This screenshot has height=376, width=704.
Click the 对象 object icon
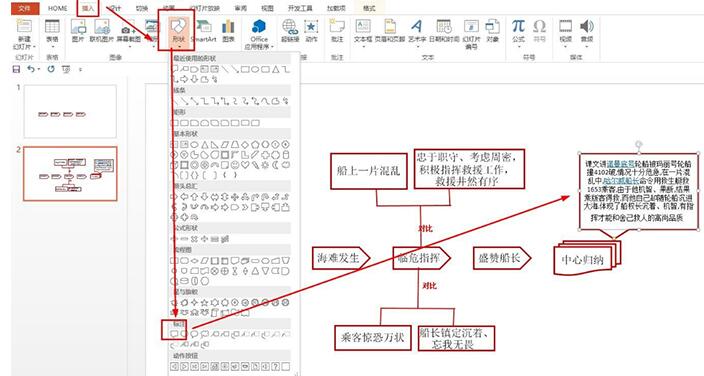click(492, 27)
